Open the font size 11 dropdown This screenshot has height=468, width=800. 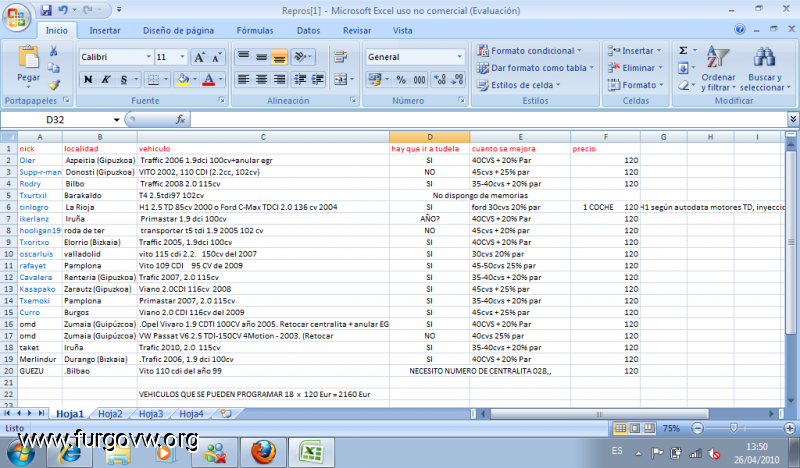pyautogui.click(x=182, y=57)
